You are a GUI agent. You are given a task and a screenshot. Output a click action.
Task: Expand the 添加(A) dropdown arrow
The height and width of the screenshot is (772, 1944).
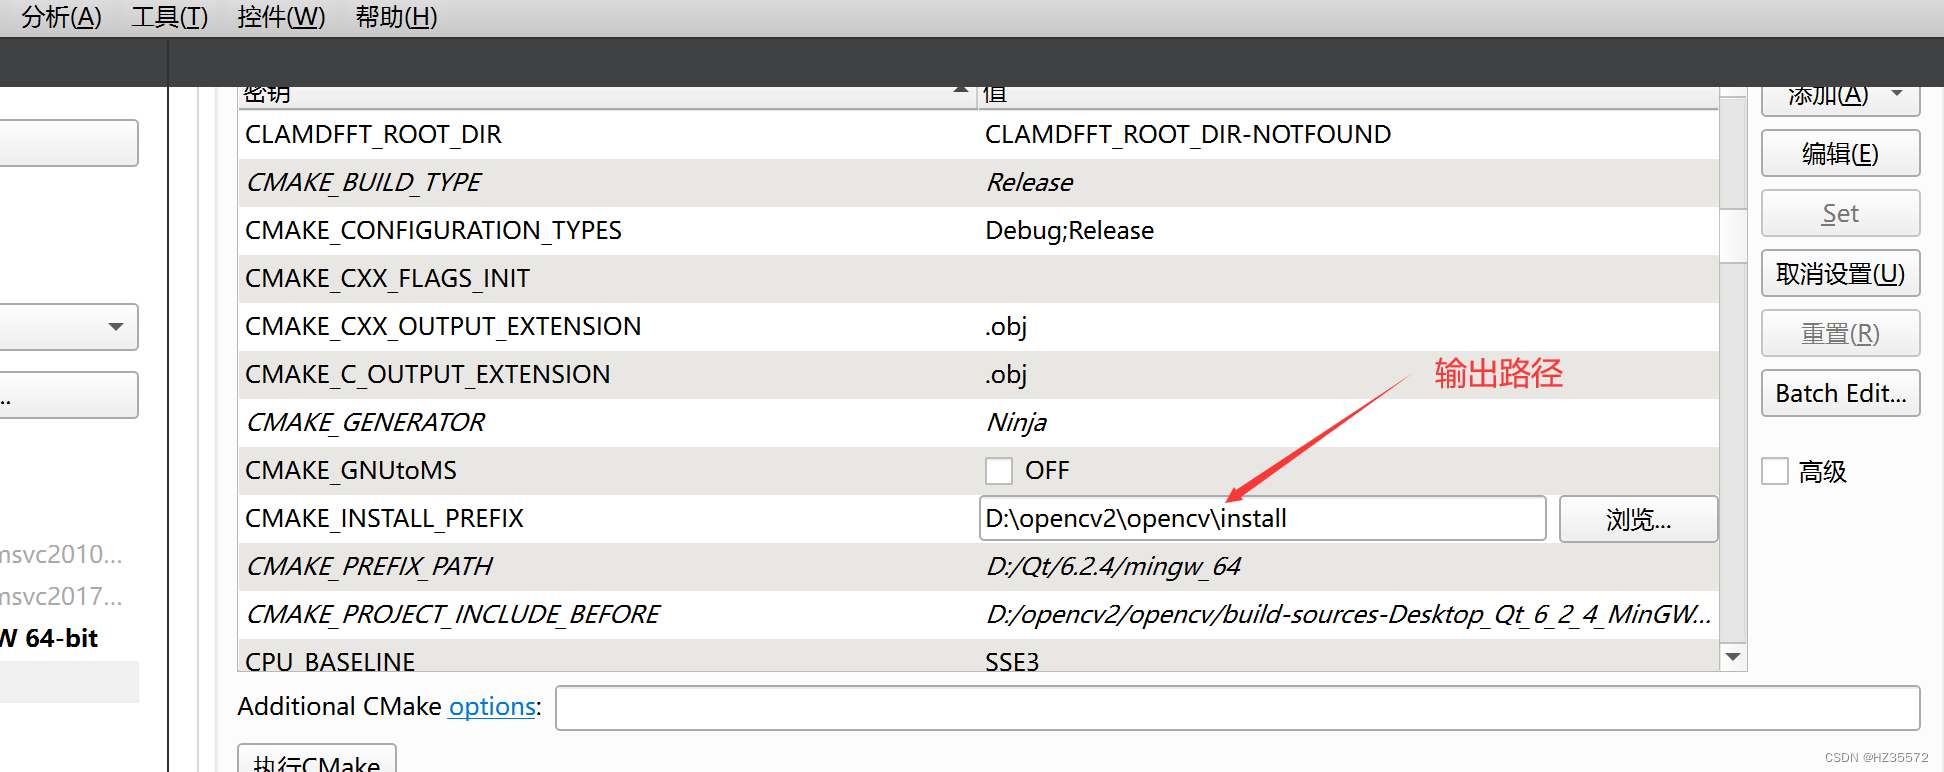point(1896,94)
